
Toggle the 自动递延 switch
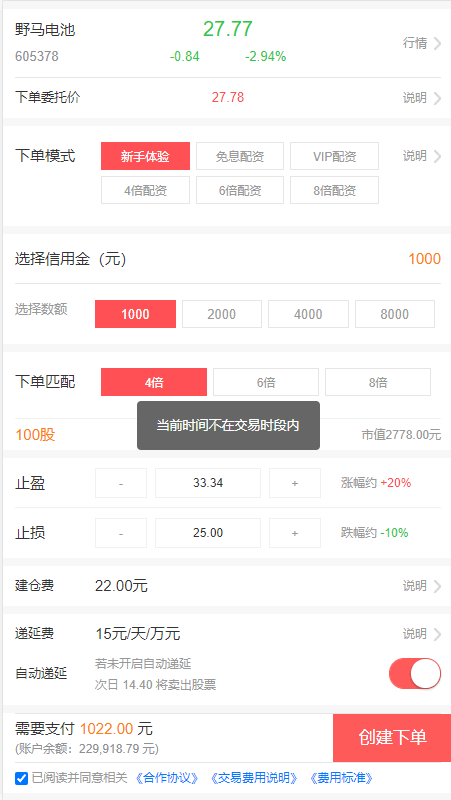[x=415, y=673]
